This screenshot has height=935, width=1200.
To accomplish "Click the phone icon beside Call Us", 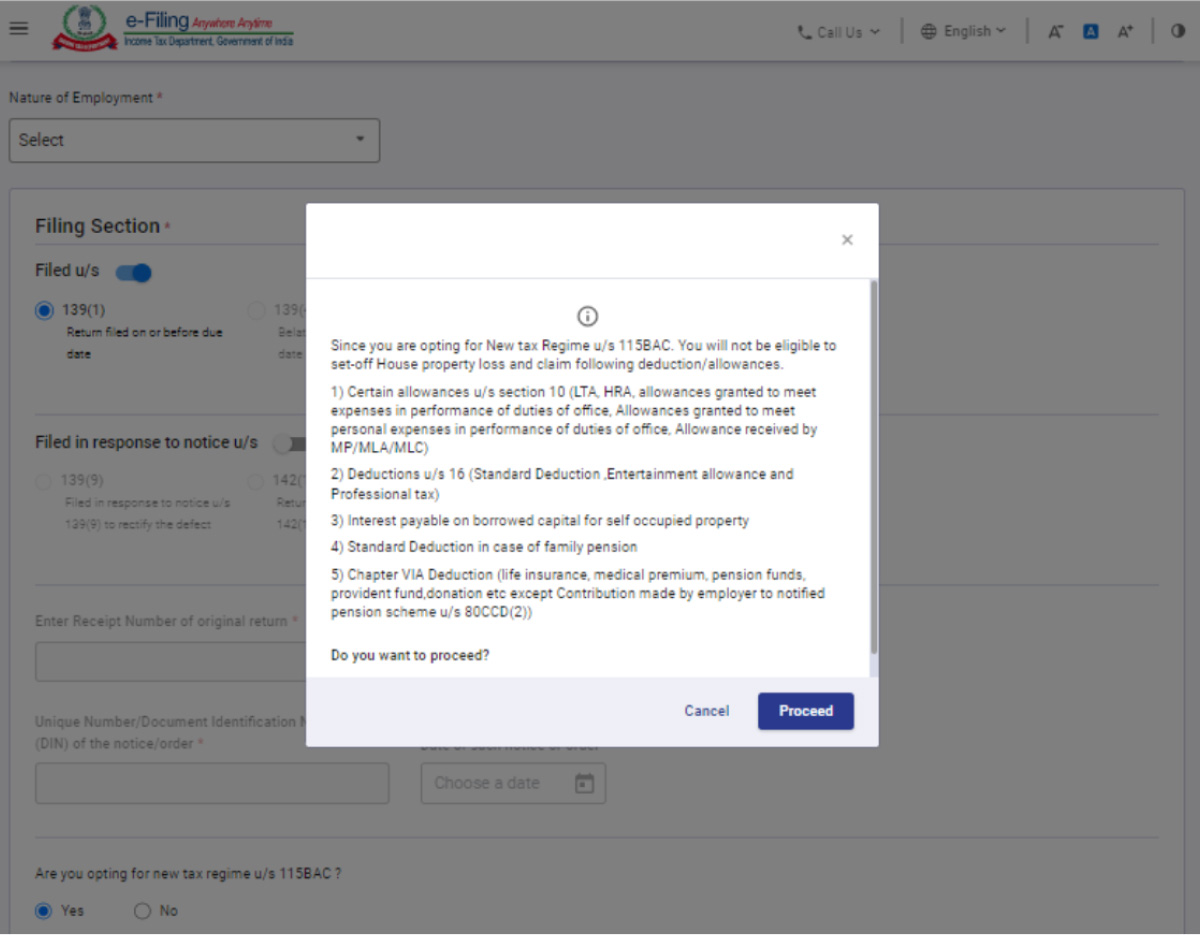I will (x=803, y=31).
